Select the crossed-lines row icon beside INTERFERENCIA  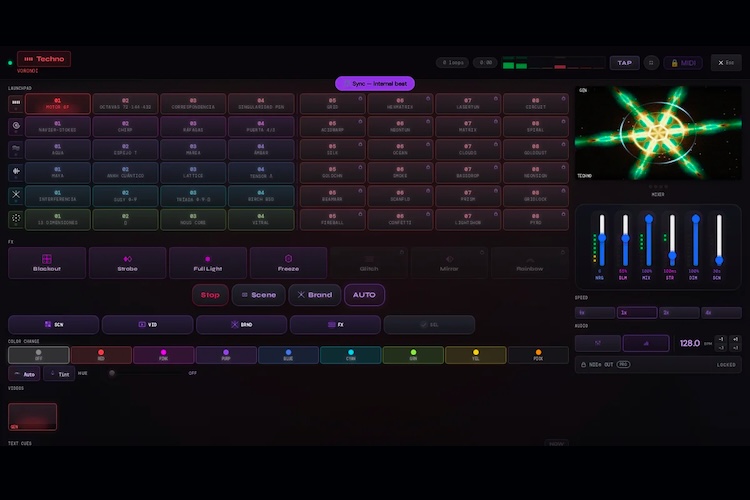click(x=16, y=195)
